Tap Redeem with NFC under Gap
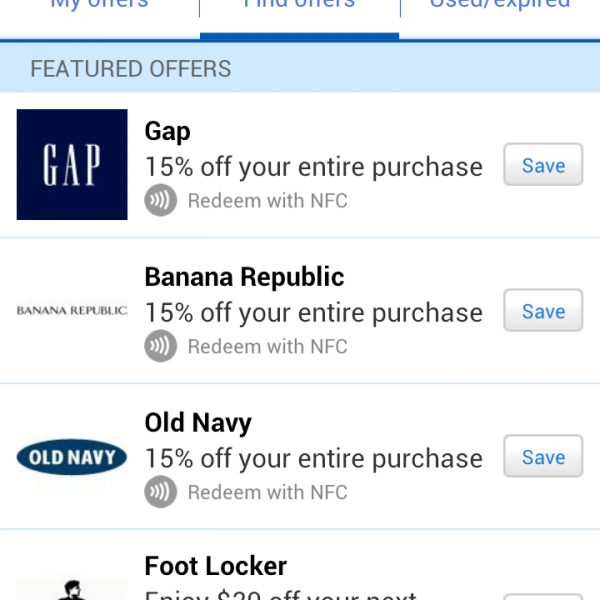 tap(267, 201)
